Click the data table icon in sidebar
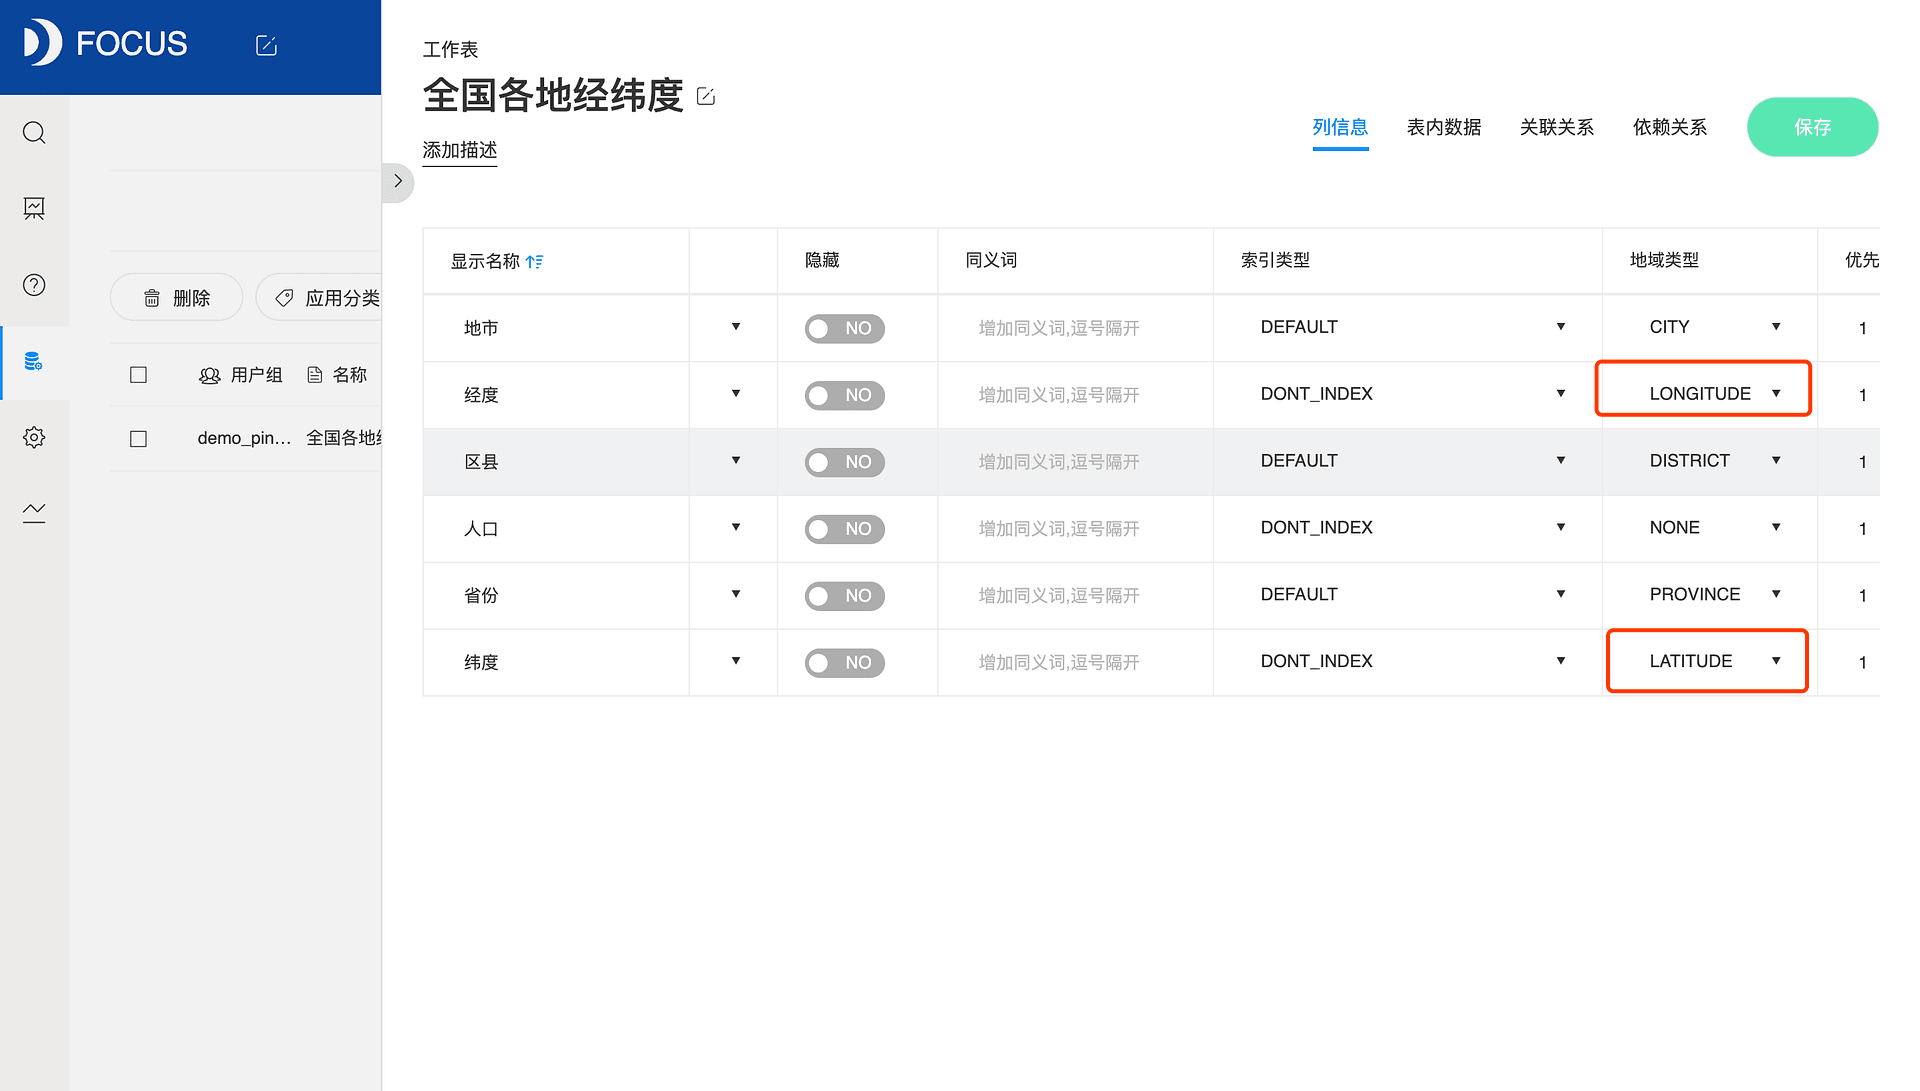The width and height of the screenshot is (1920, 1091). point(34,361)
